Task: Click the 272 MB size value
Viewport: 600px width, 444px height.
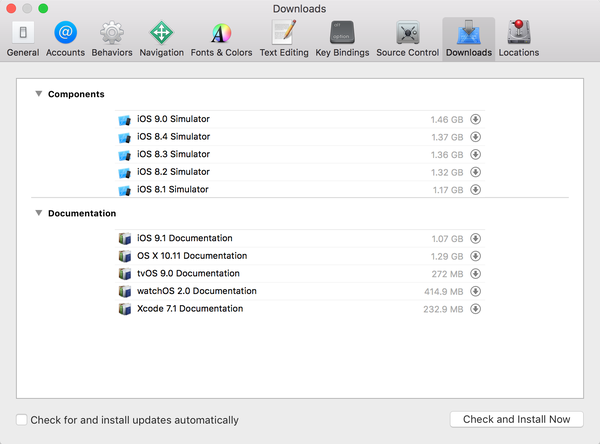Action: click(447, 274)
